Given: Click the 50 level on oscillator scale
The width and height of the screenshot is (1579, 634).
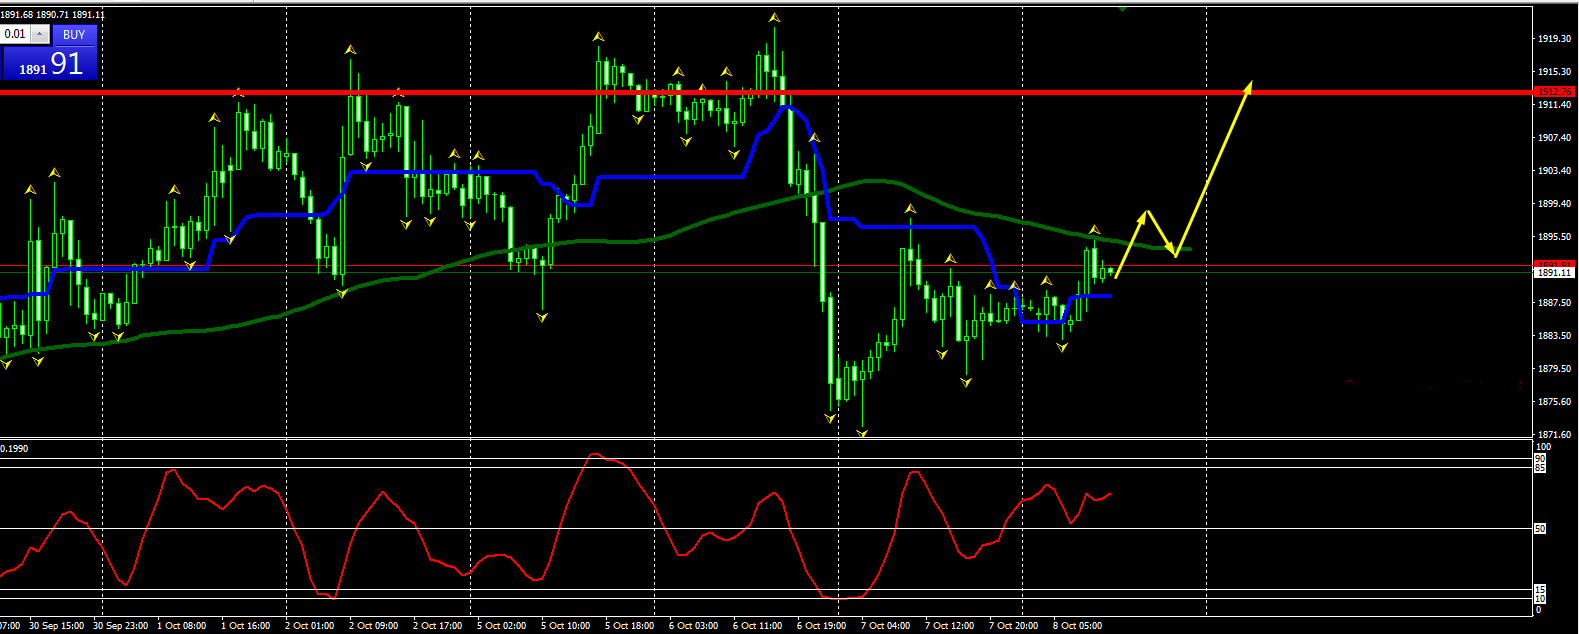Looking at the screenshot, I should [x=1541, y=529].
